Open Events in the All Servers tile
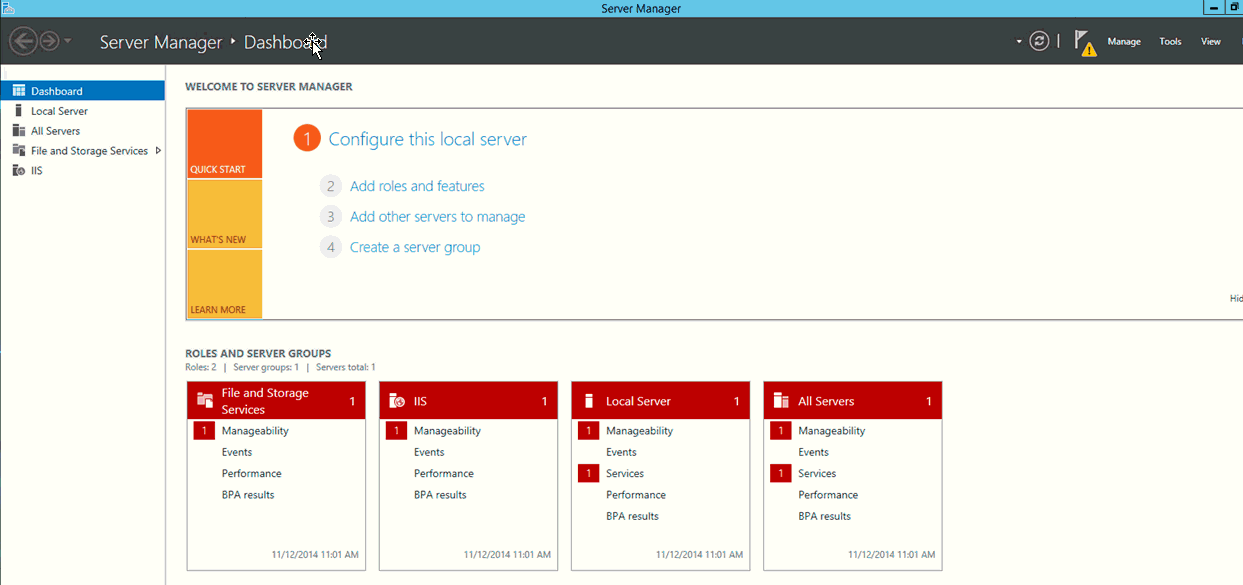 click(x=813, y=452)
